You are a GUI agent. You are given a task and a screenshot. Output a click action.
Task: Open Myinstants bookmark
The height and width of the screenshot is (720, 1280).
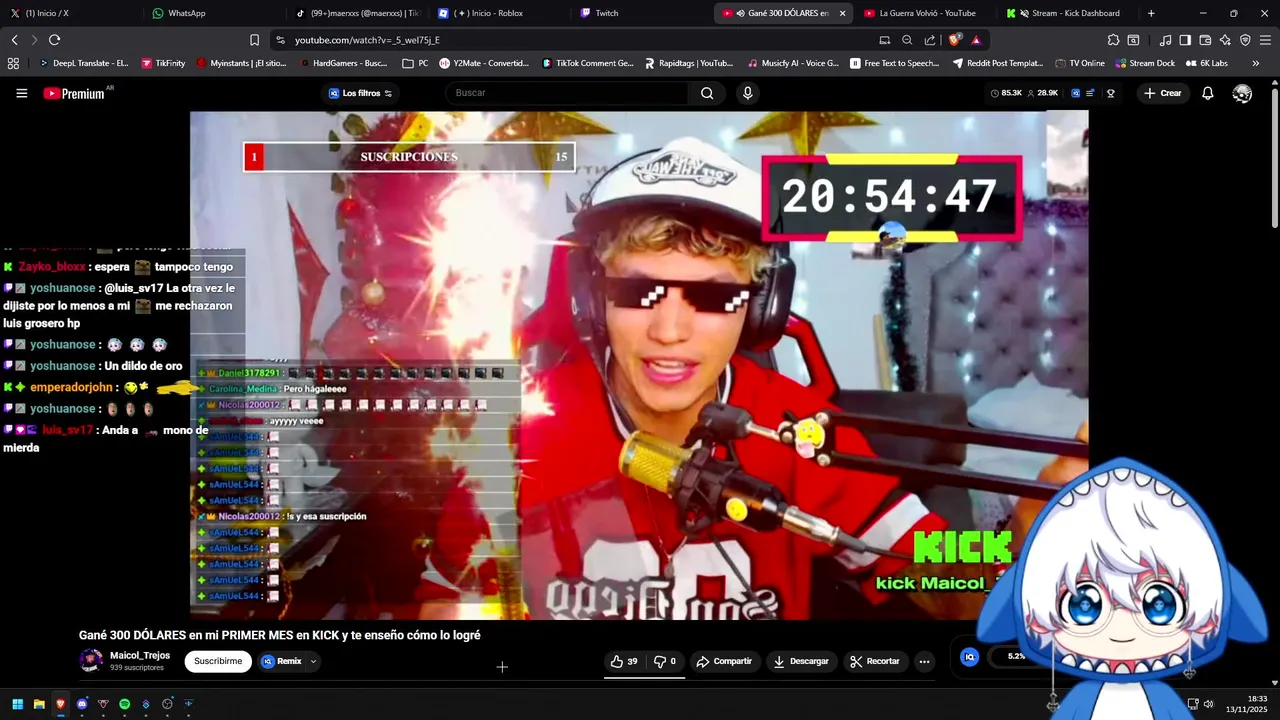241,63
